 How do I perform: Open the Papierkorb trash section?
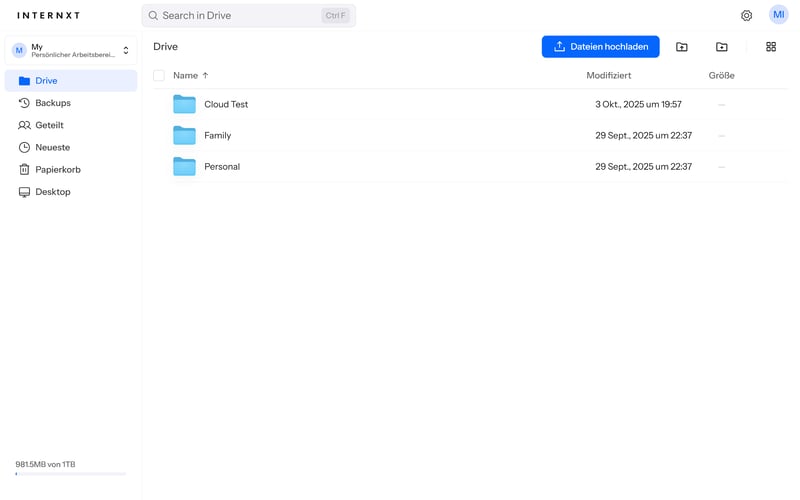point(57,169)
